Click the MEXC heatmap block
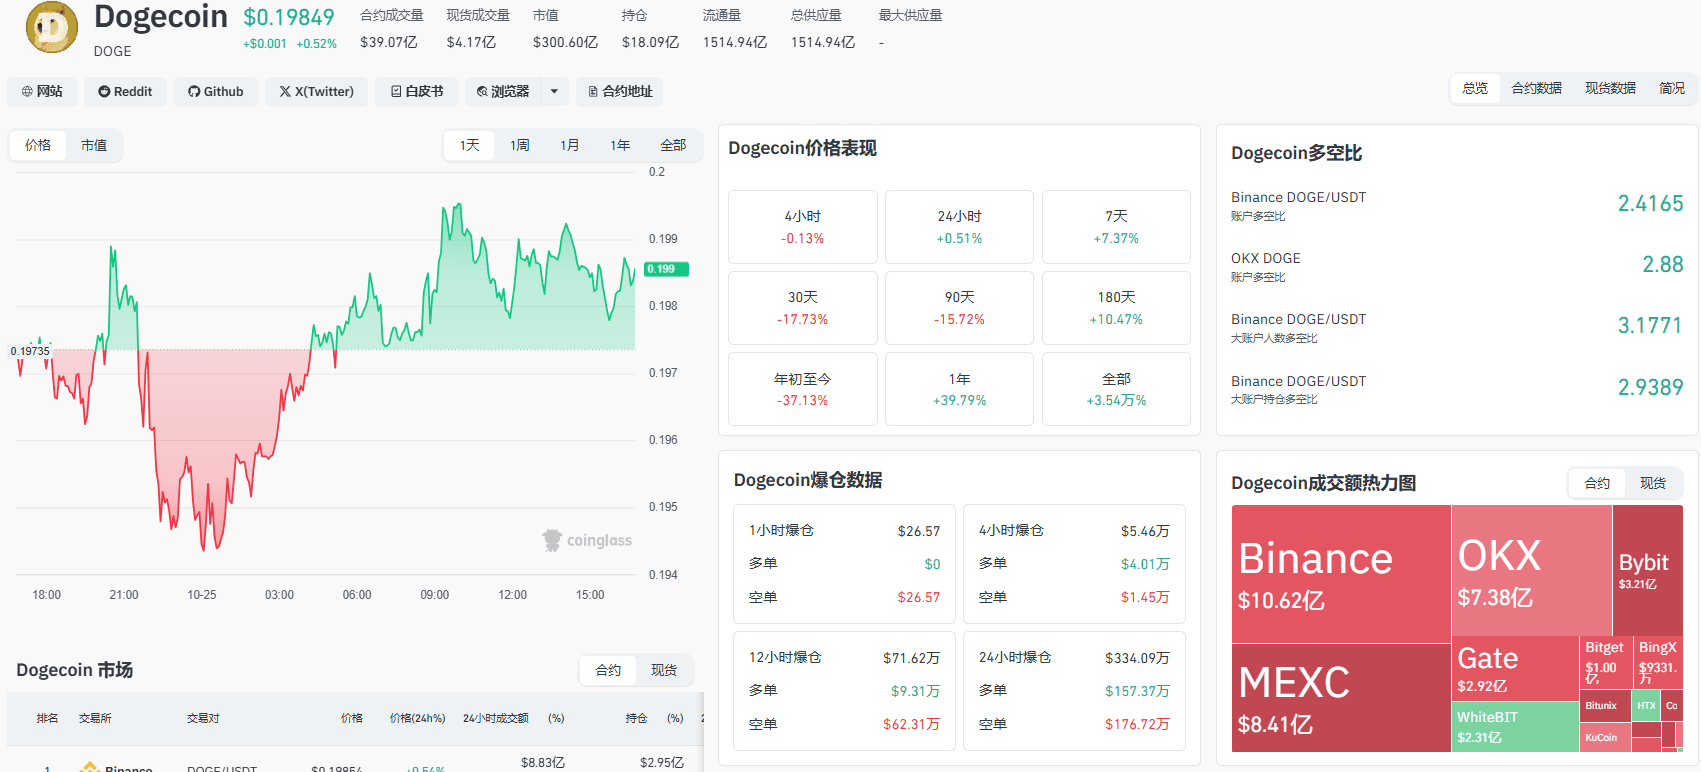1701x772 pixels. click(x=1341, y=698)
